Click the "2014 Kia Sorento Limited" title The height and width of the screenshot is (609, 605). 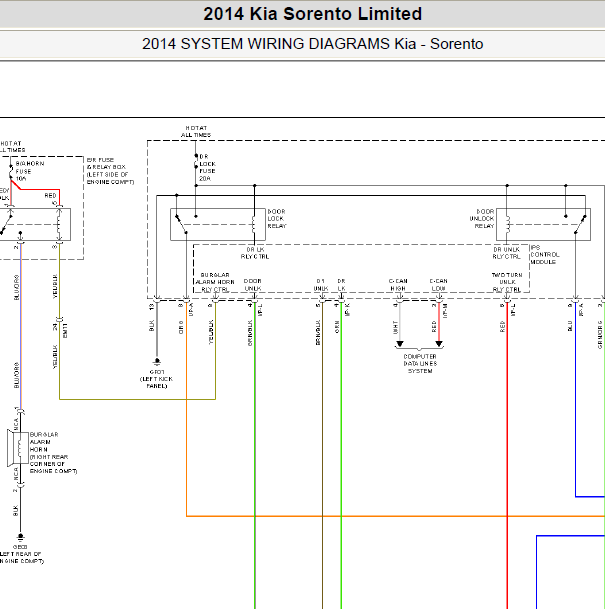tap(313, 14)
